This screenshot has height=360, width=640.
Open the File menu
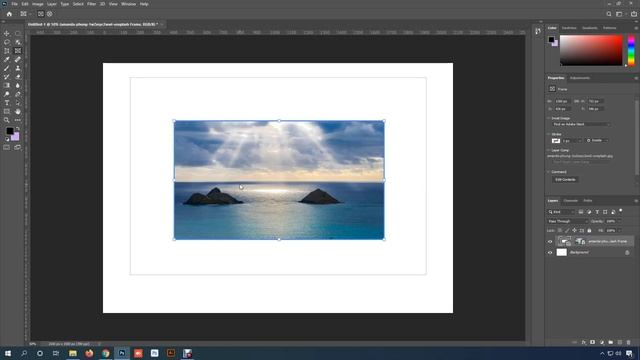pyautogui.click(x=14, y=4)
